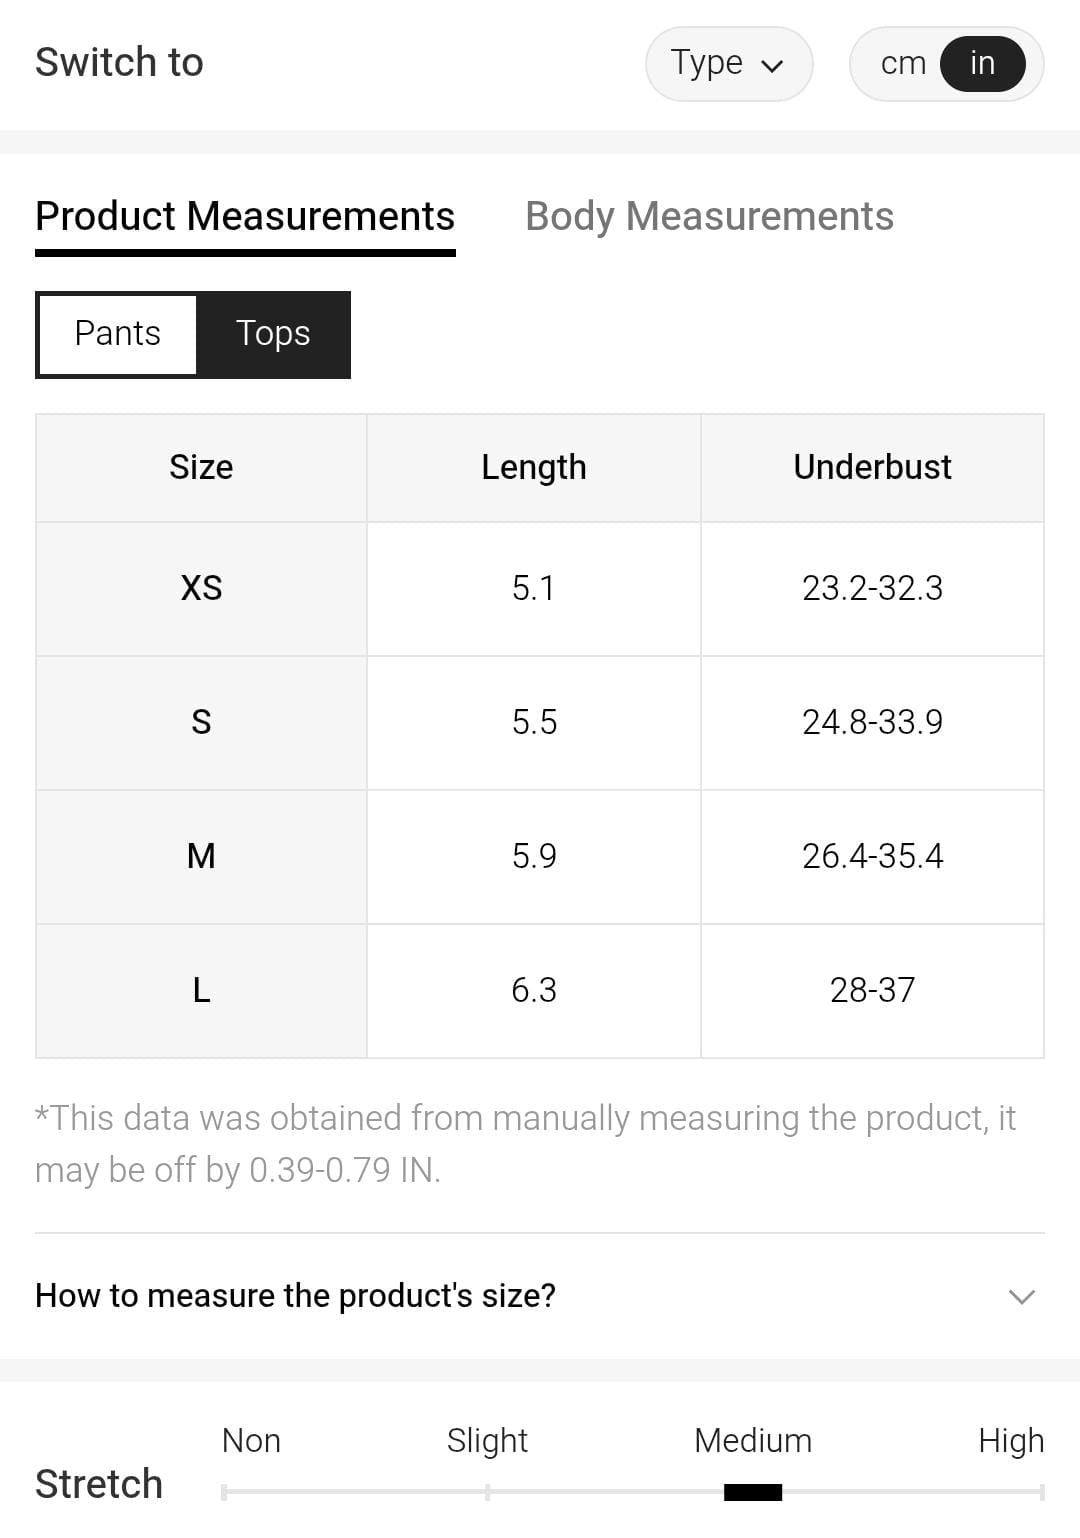Image resolution: width=1080 pixels, height=1538 pixels.
Task: Switch units to cm
Action: click(902, 64)
